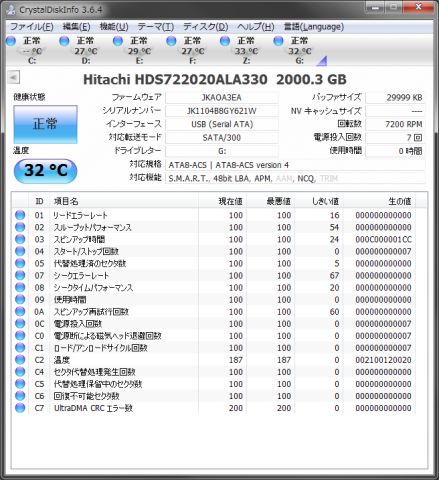
Task: Click status icon for attribute 0C 電源投入回数
Action: point(20,323)
